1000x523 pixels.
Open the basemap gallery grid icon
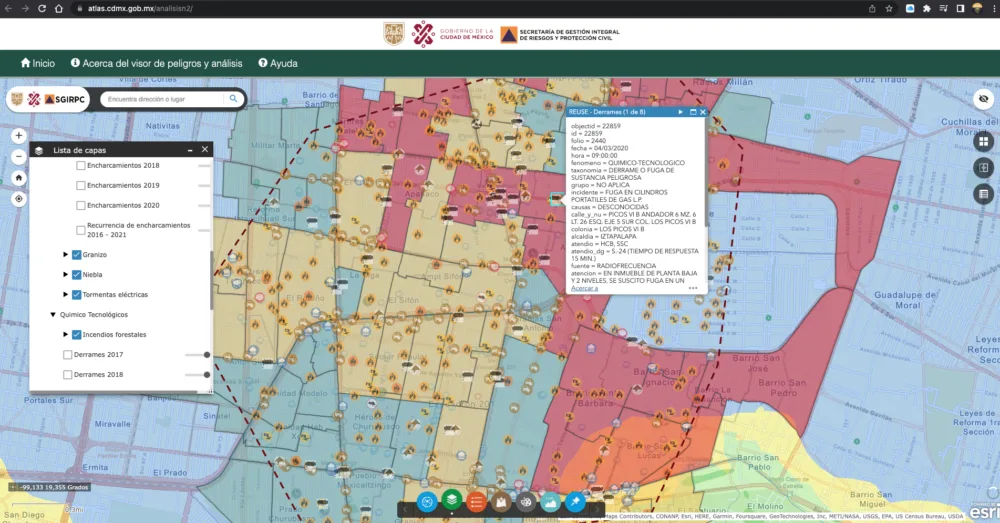tap(983, 142)
